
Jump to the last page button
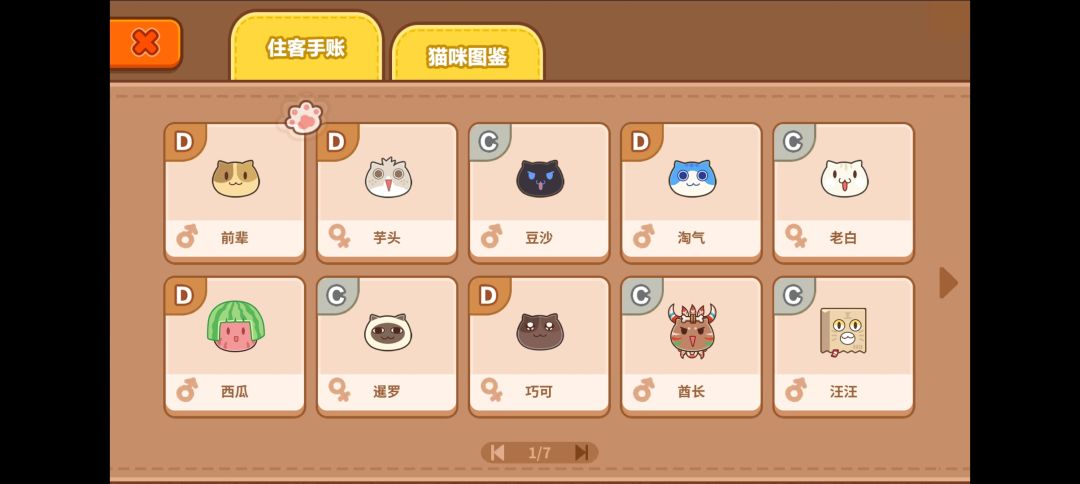click(582, 452)
